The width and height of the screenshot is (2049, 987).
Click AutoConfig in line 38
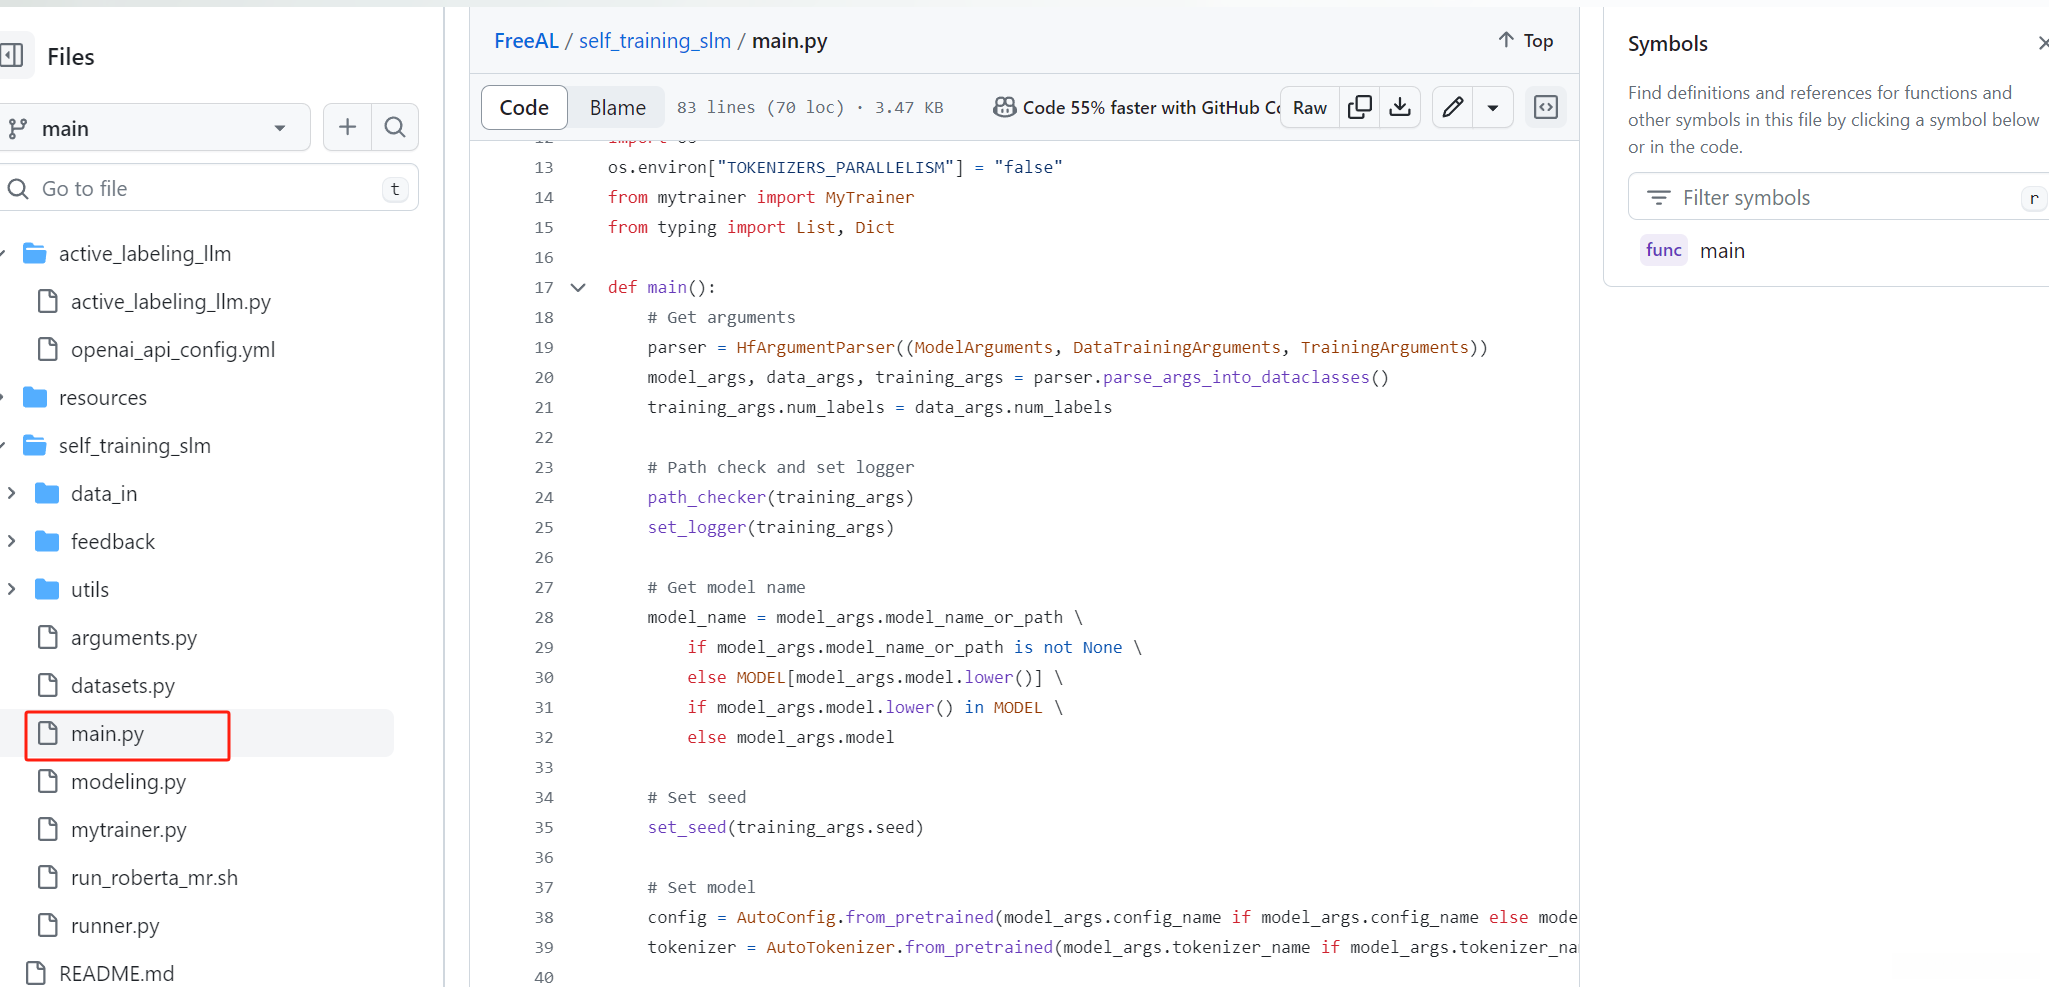click(786, 917)
